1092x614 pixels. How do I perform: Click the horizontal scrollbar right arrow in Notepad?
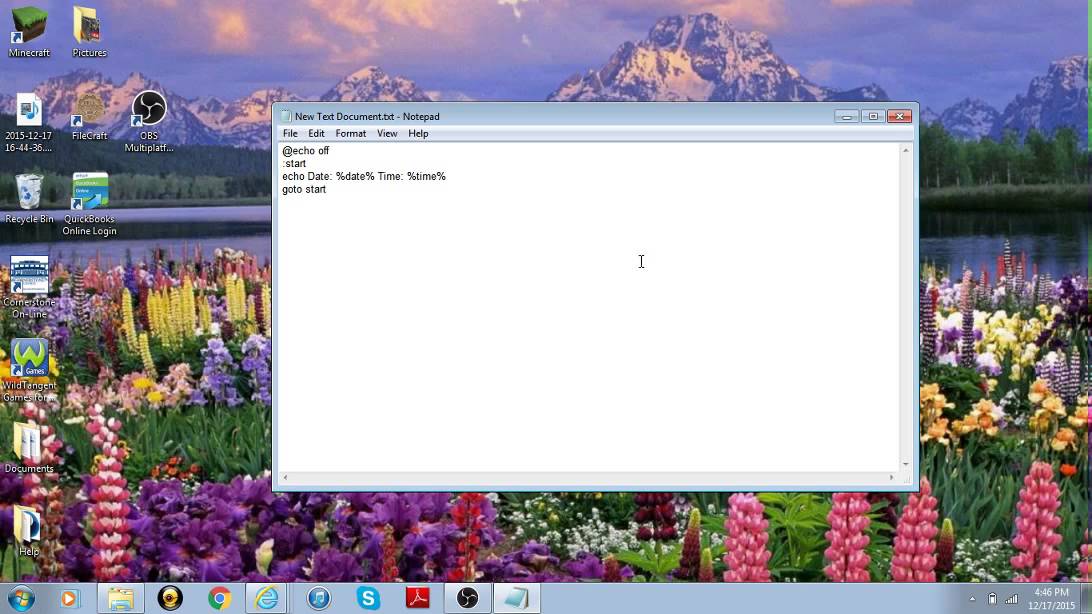[891, 478]
